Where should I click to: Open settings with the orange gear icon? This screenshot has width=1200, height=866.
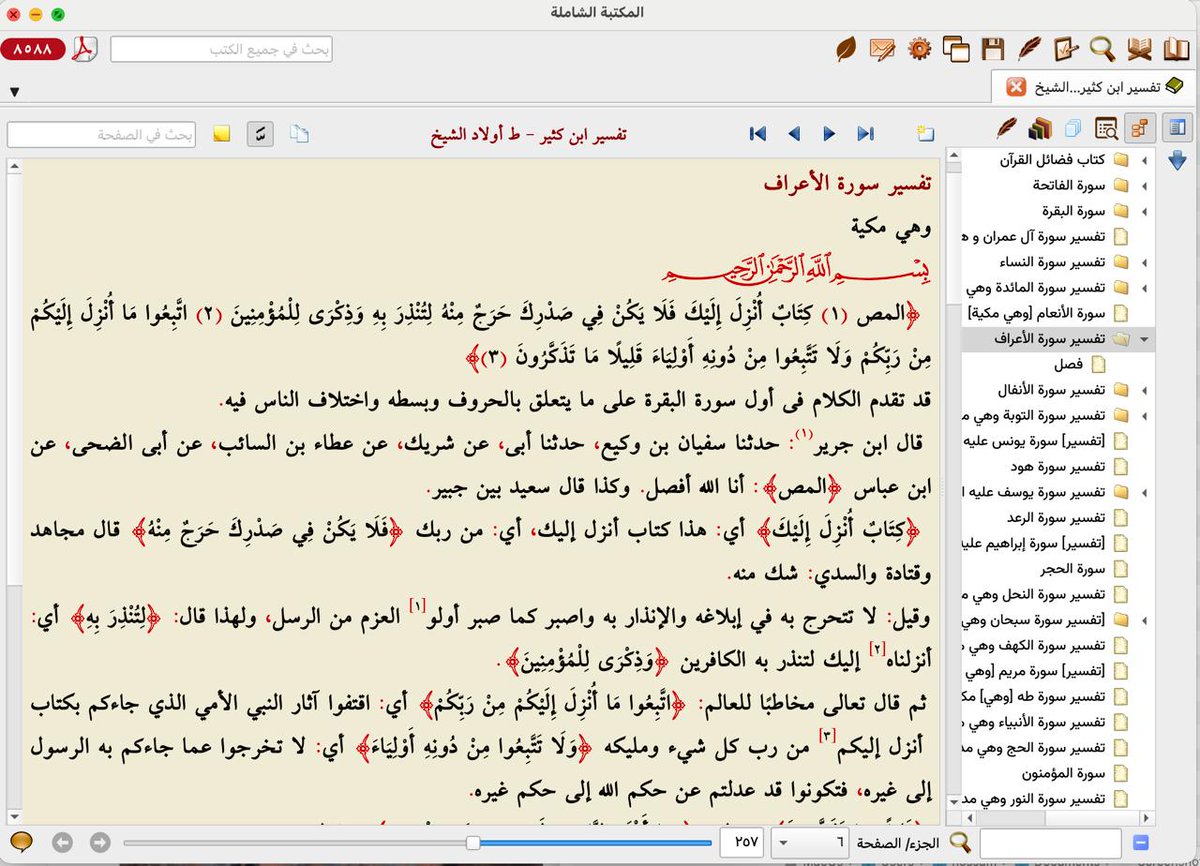920,48
